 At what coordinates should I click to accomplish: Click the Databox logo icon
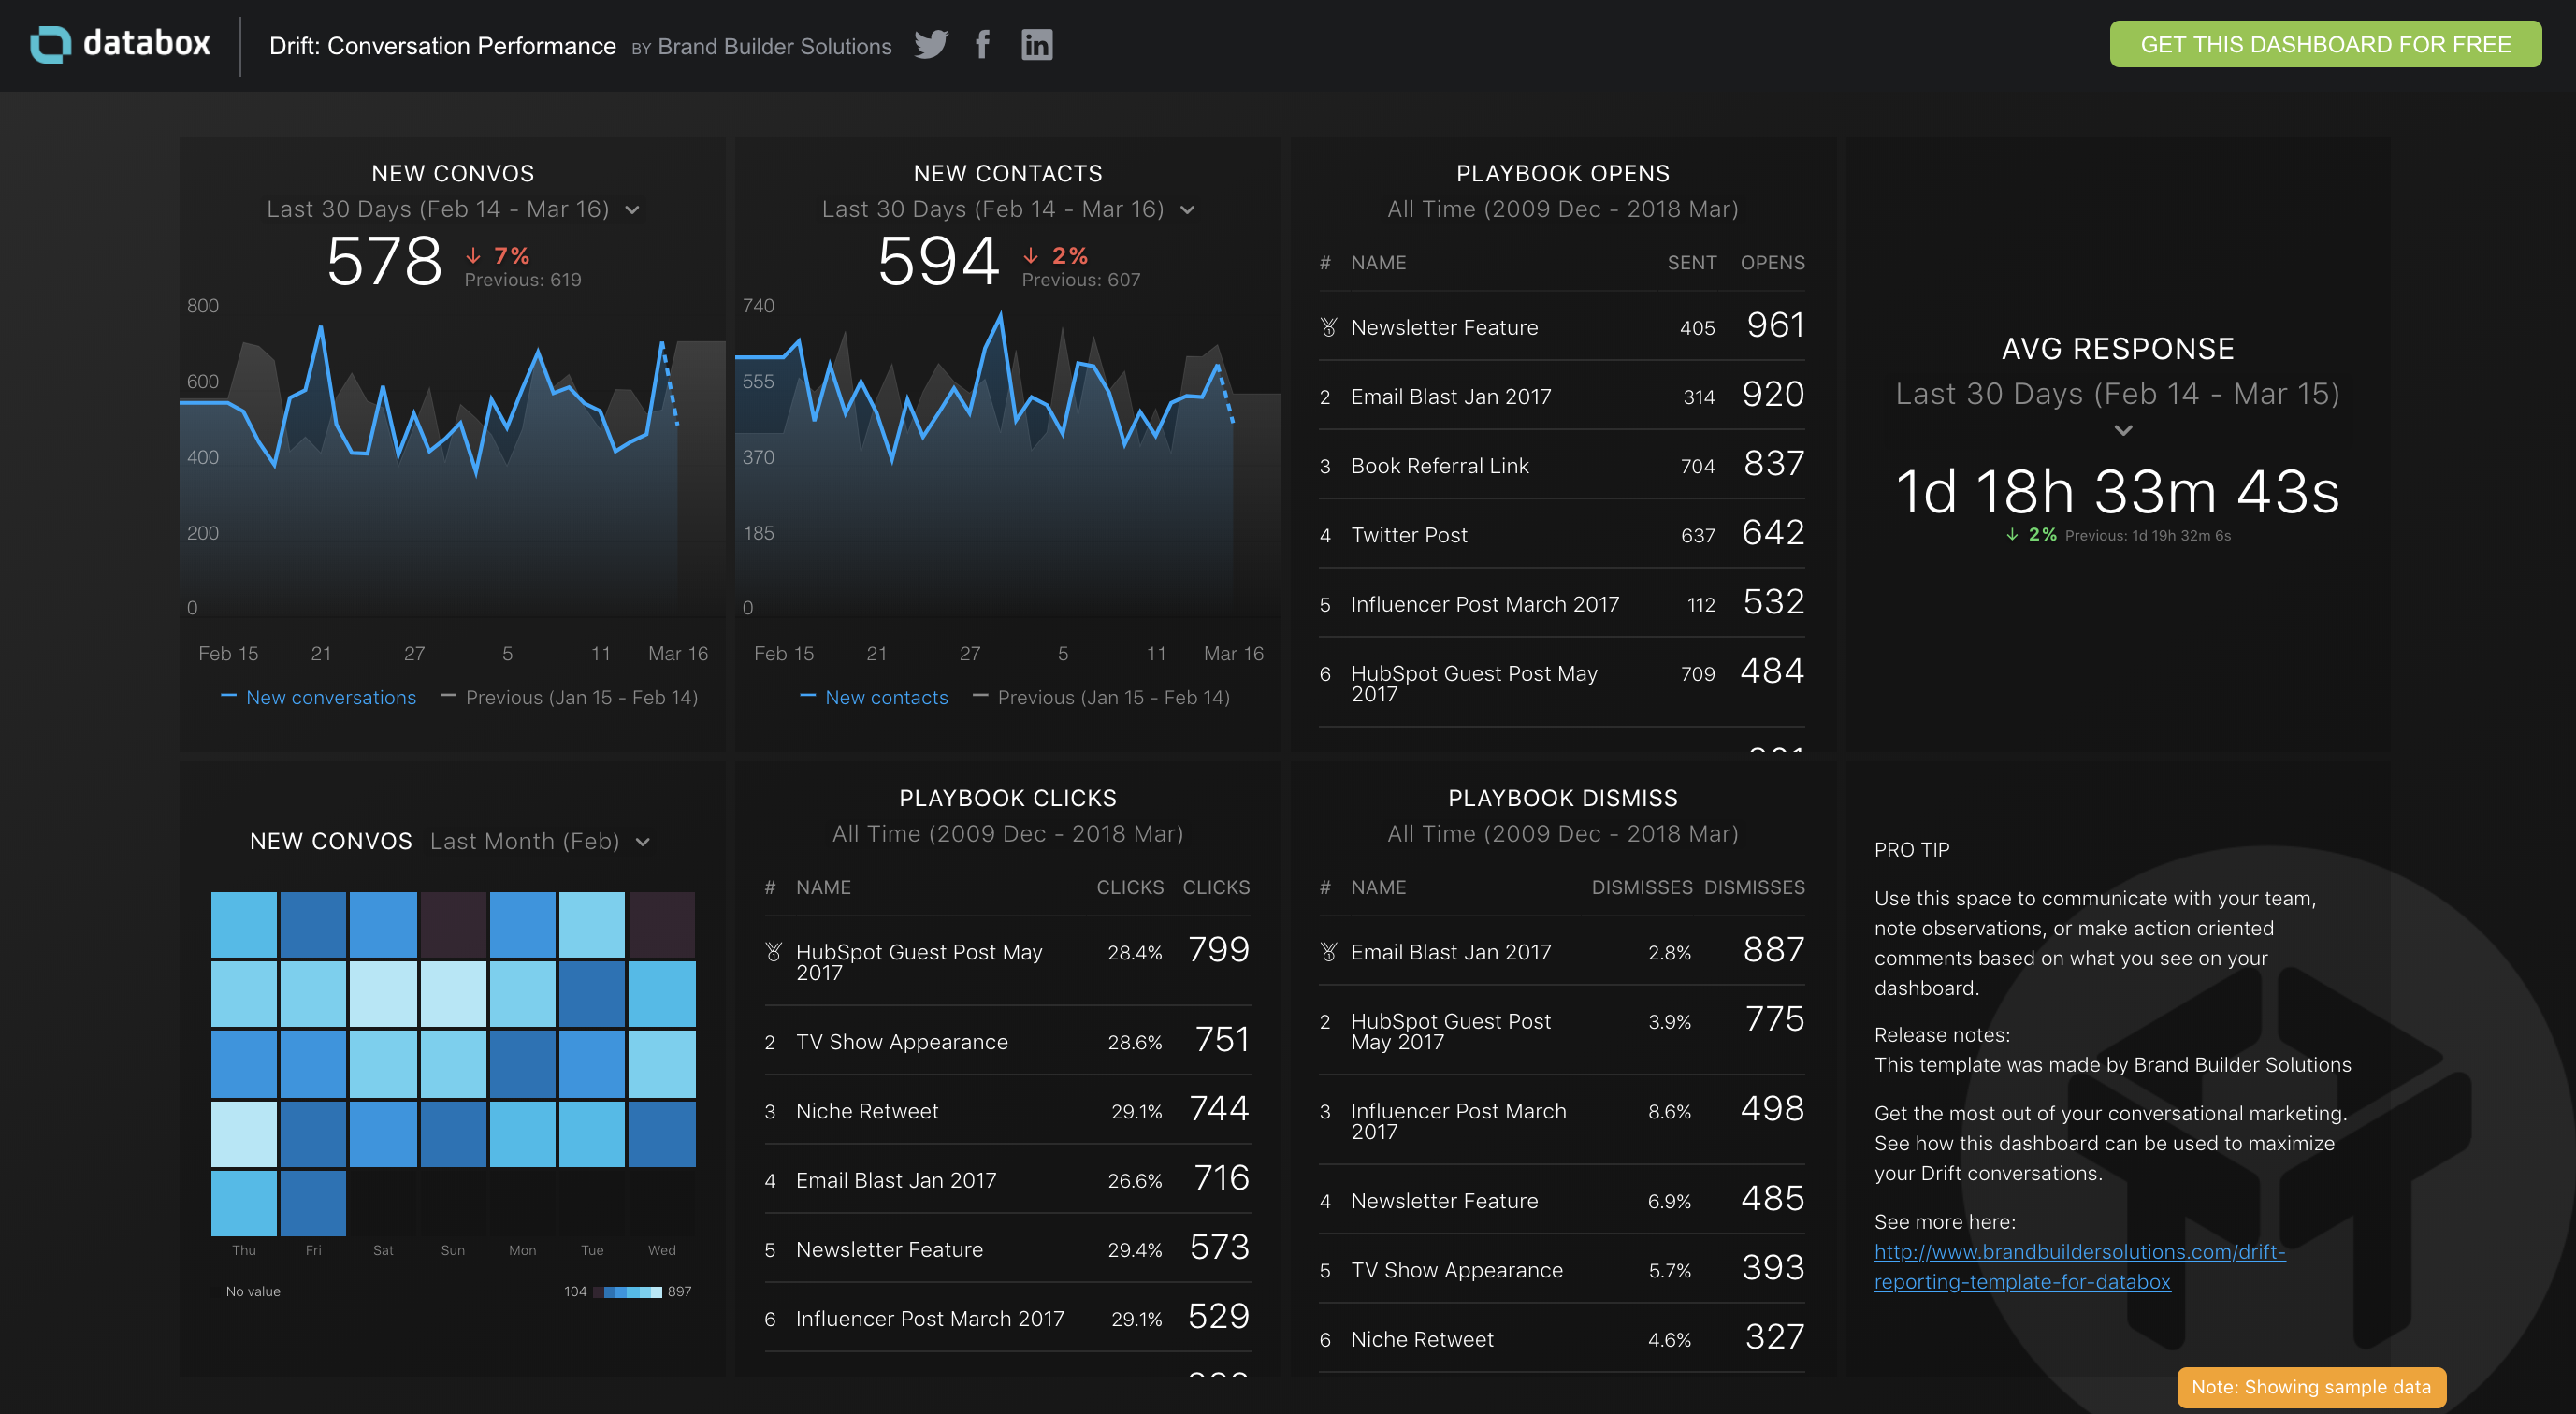pos(51,44)
